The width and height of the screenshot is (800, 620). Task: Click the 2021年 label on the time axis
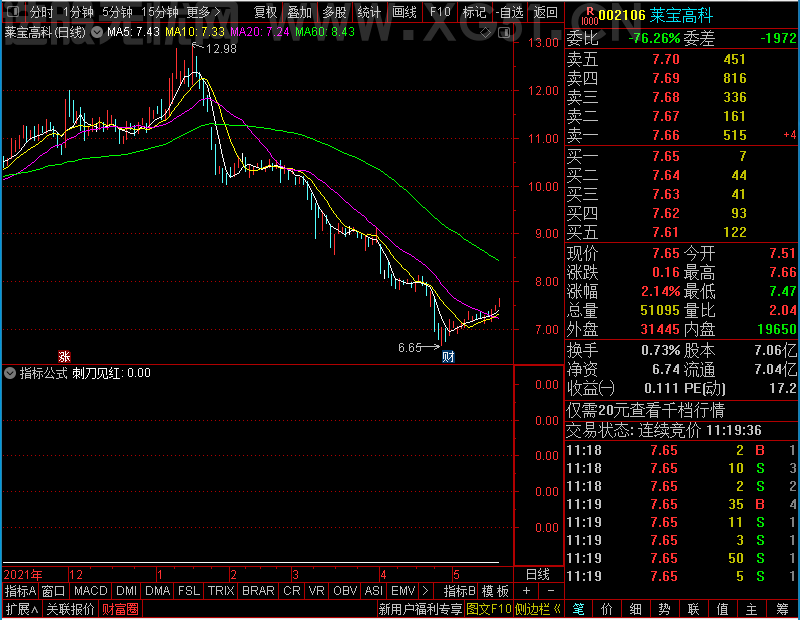tap(23, 575)
